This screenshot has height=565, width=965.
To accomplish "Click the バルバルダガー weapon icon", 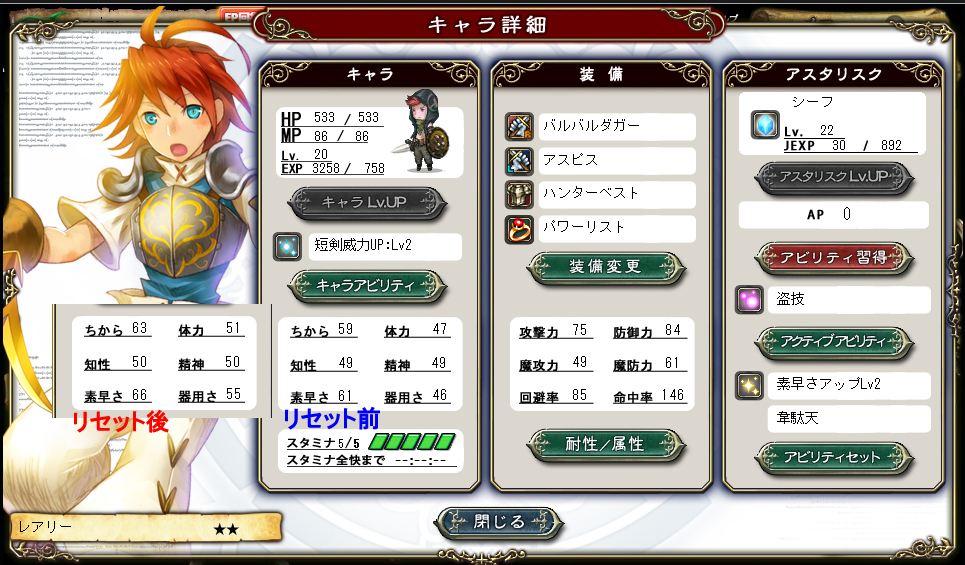I will coord(519,127).
